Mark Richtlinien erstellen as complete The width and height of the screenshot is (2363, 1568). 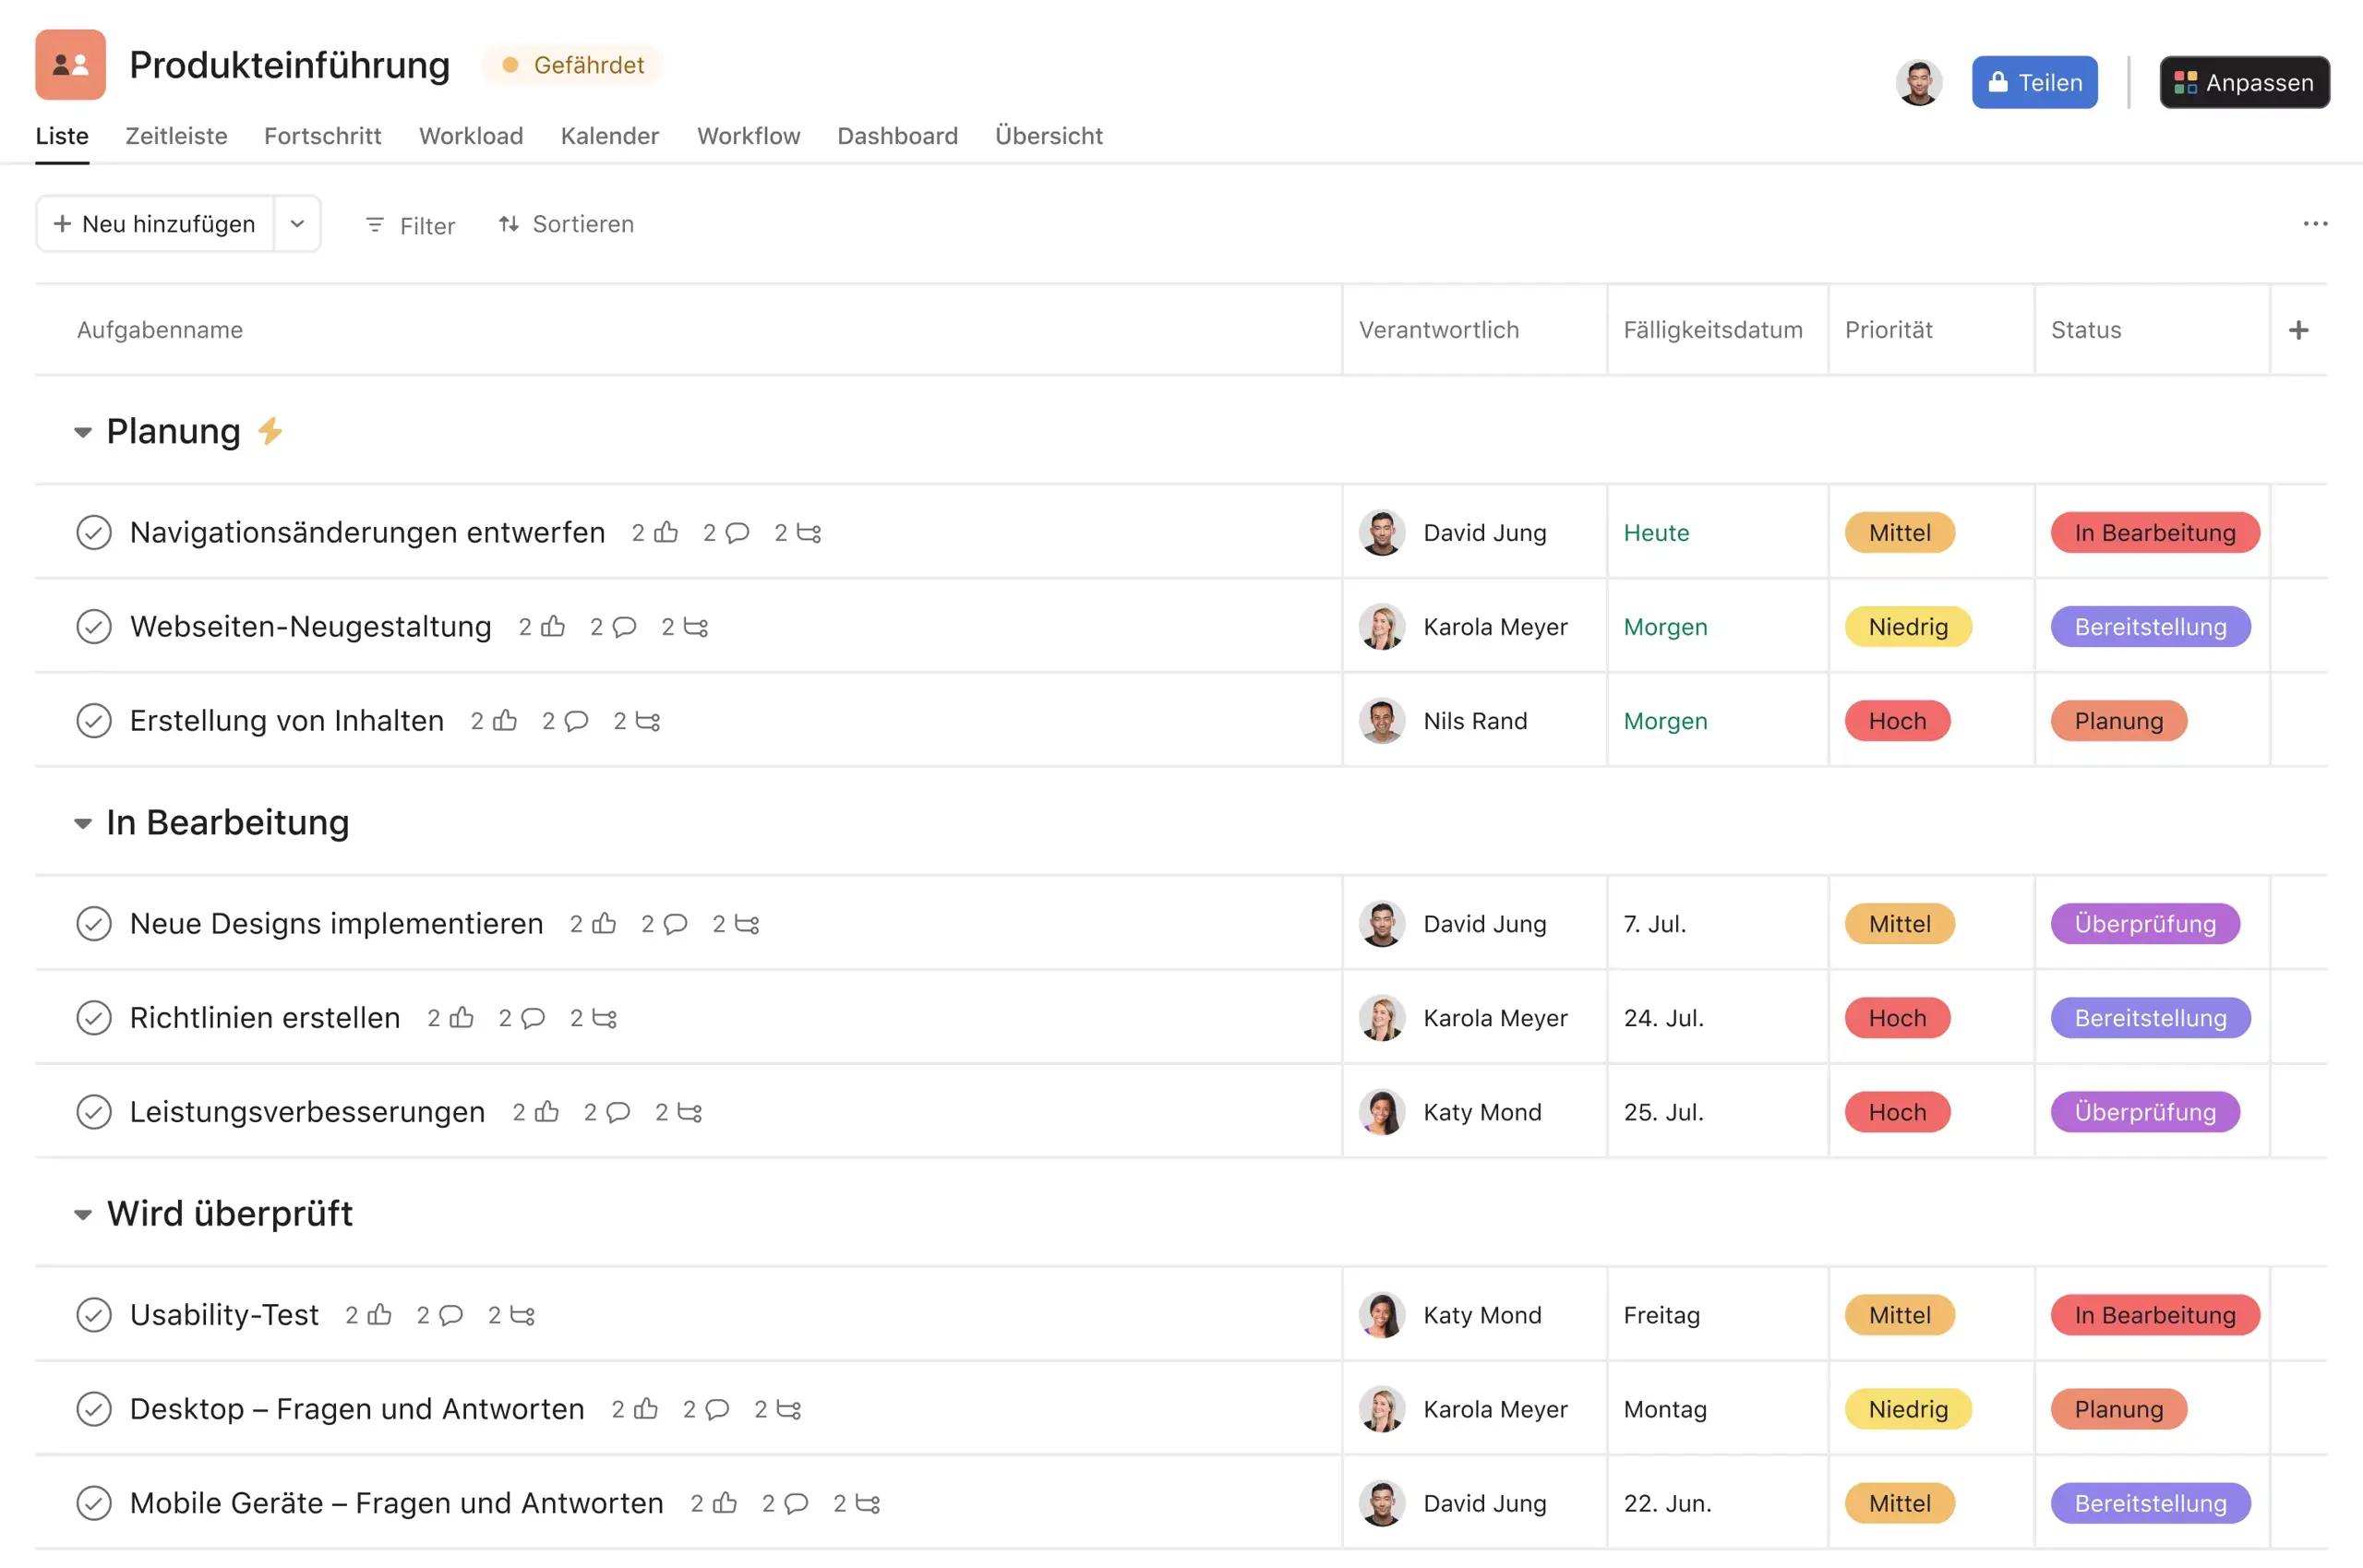coord(94,1018)
